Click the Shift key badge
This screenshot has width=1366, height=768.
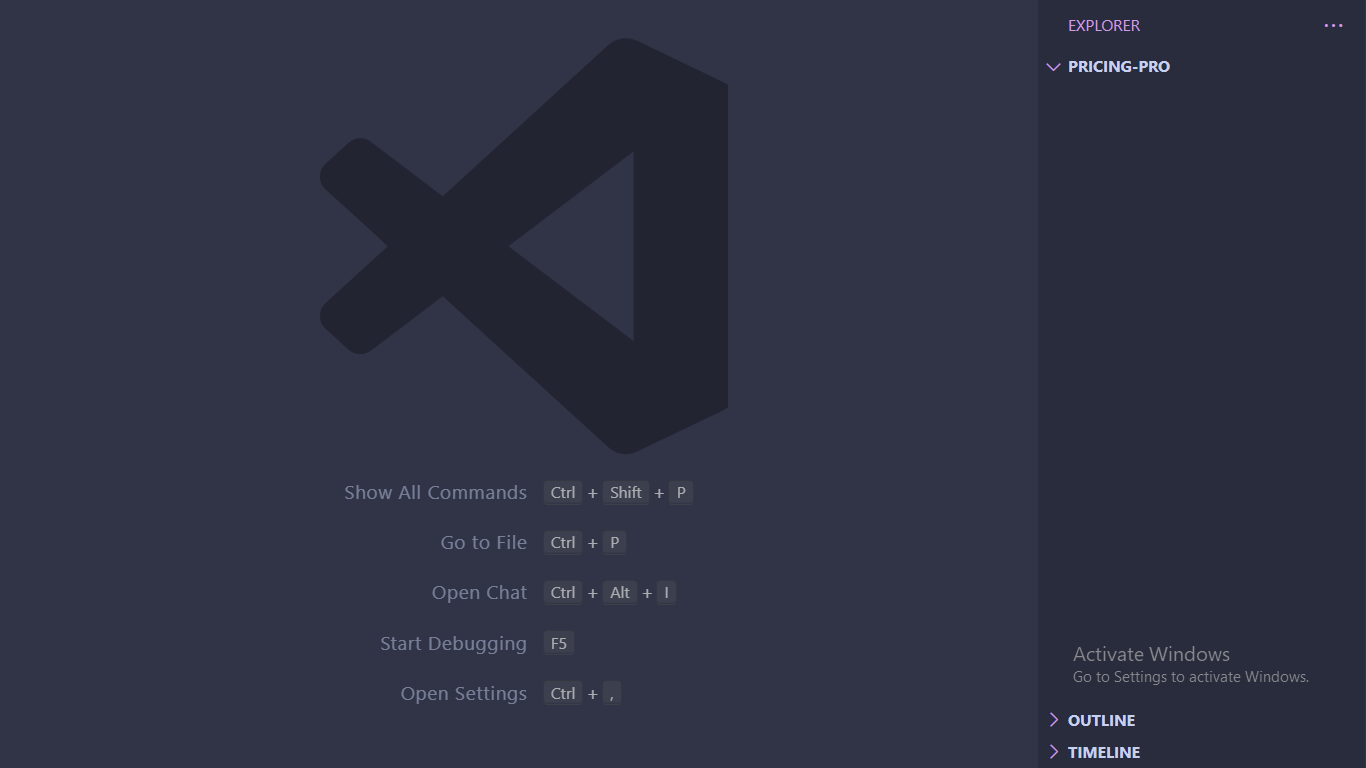click(x=626, y=493)
